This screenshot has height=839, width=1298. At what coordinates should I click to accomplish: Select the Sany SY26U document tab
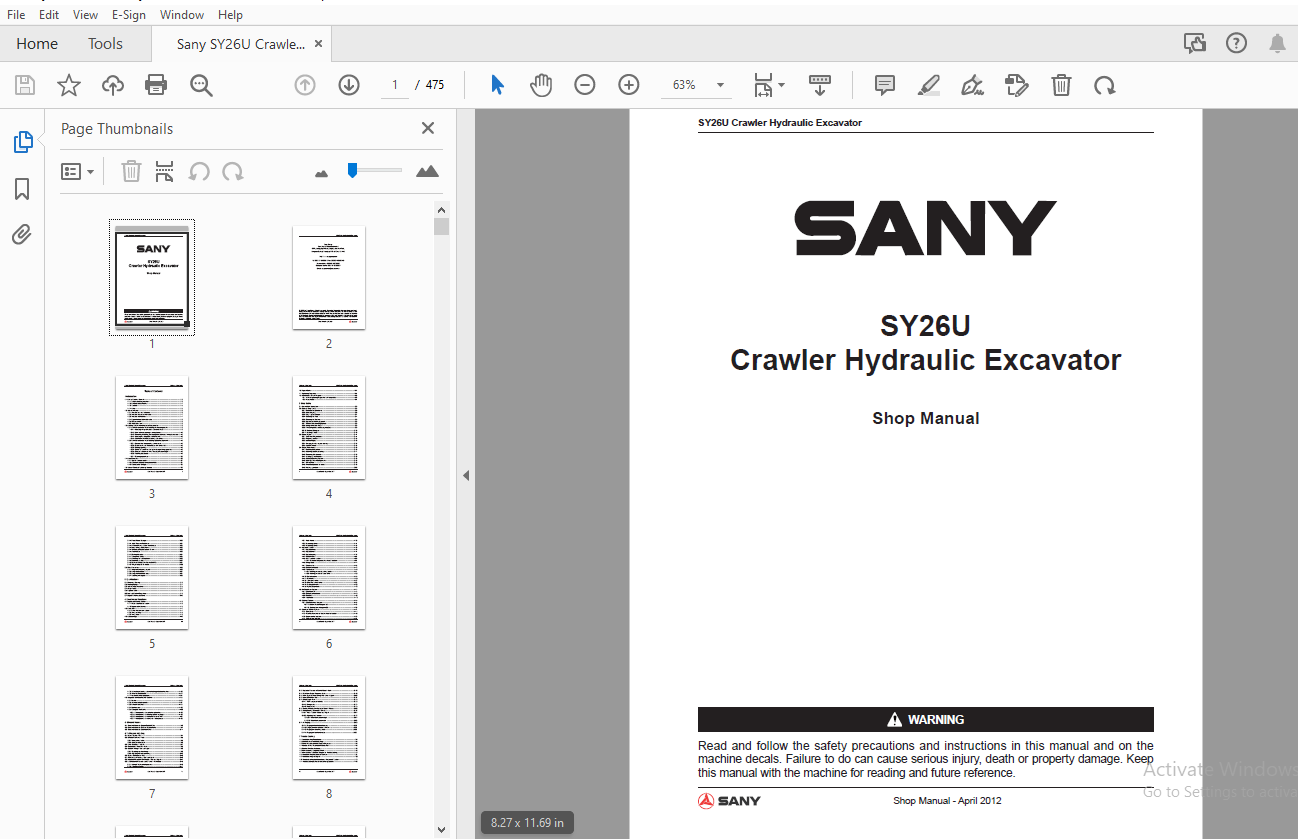click(240, 44)
